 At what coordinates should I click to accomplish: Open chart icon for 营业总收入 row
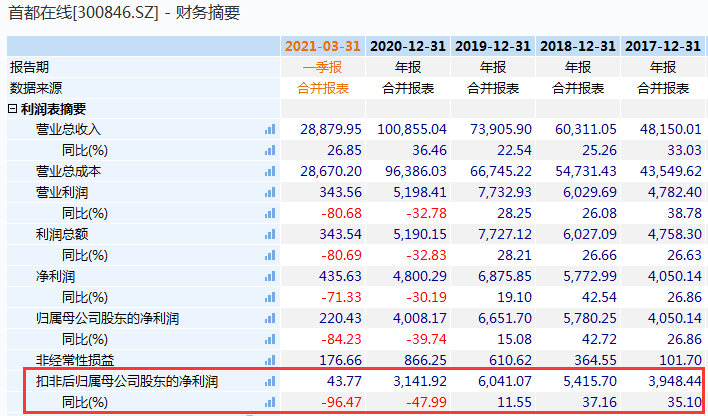point(270,130)
